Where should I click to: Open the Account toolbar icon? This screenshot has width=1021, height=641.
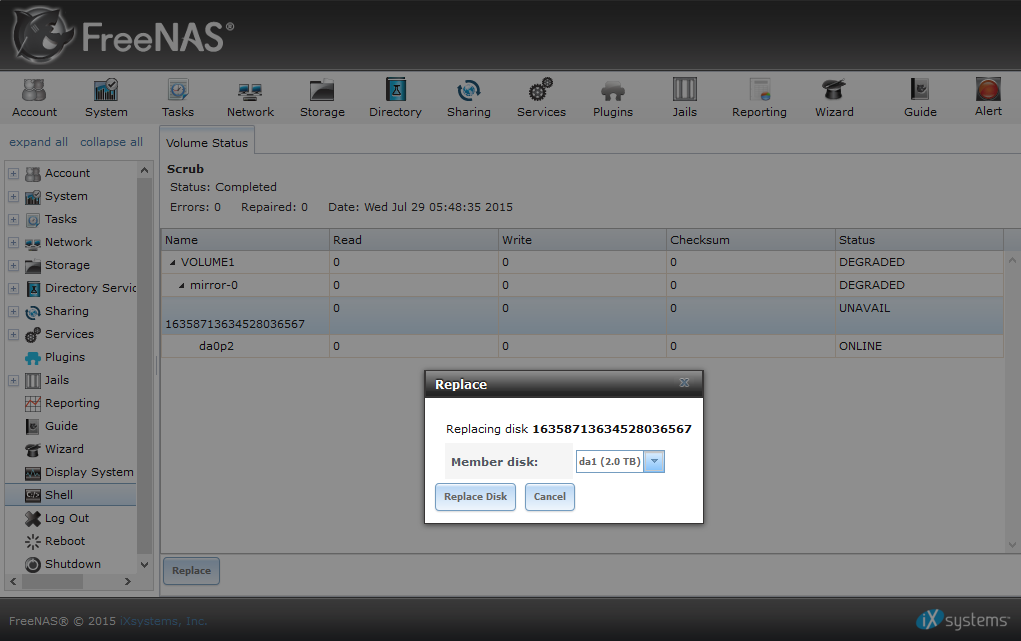[34, 98]
